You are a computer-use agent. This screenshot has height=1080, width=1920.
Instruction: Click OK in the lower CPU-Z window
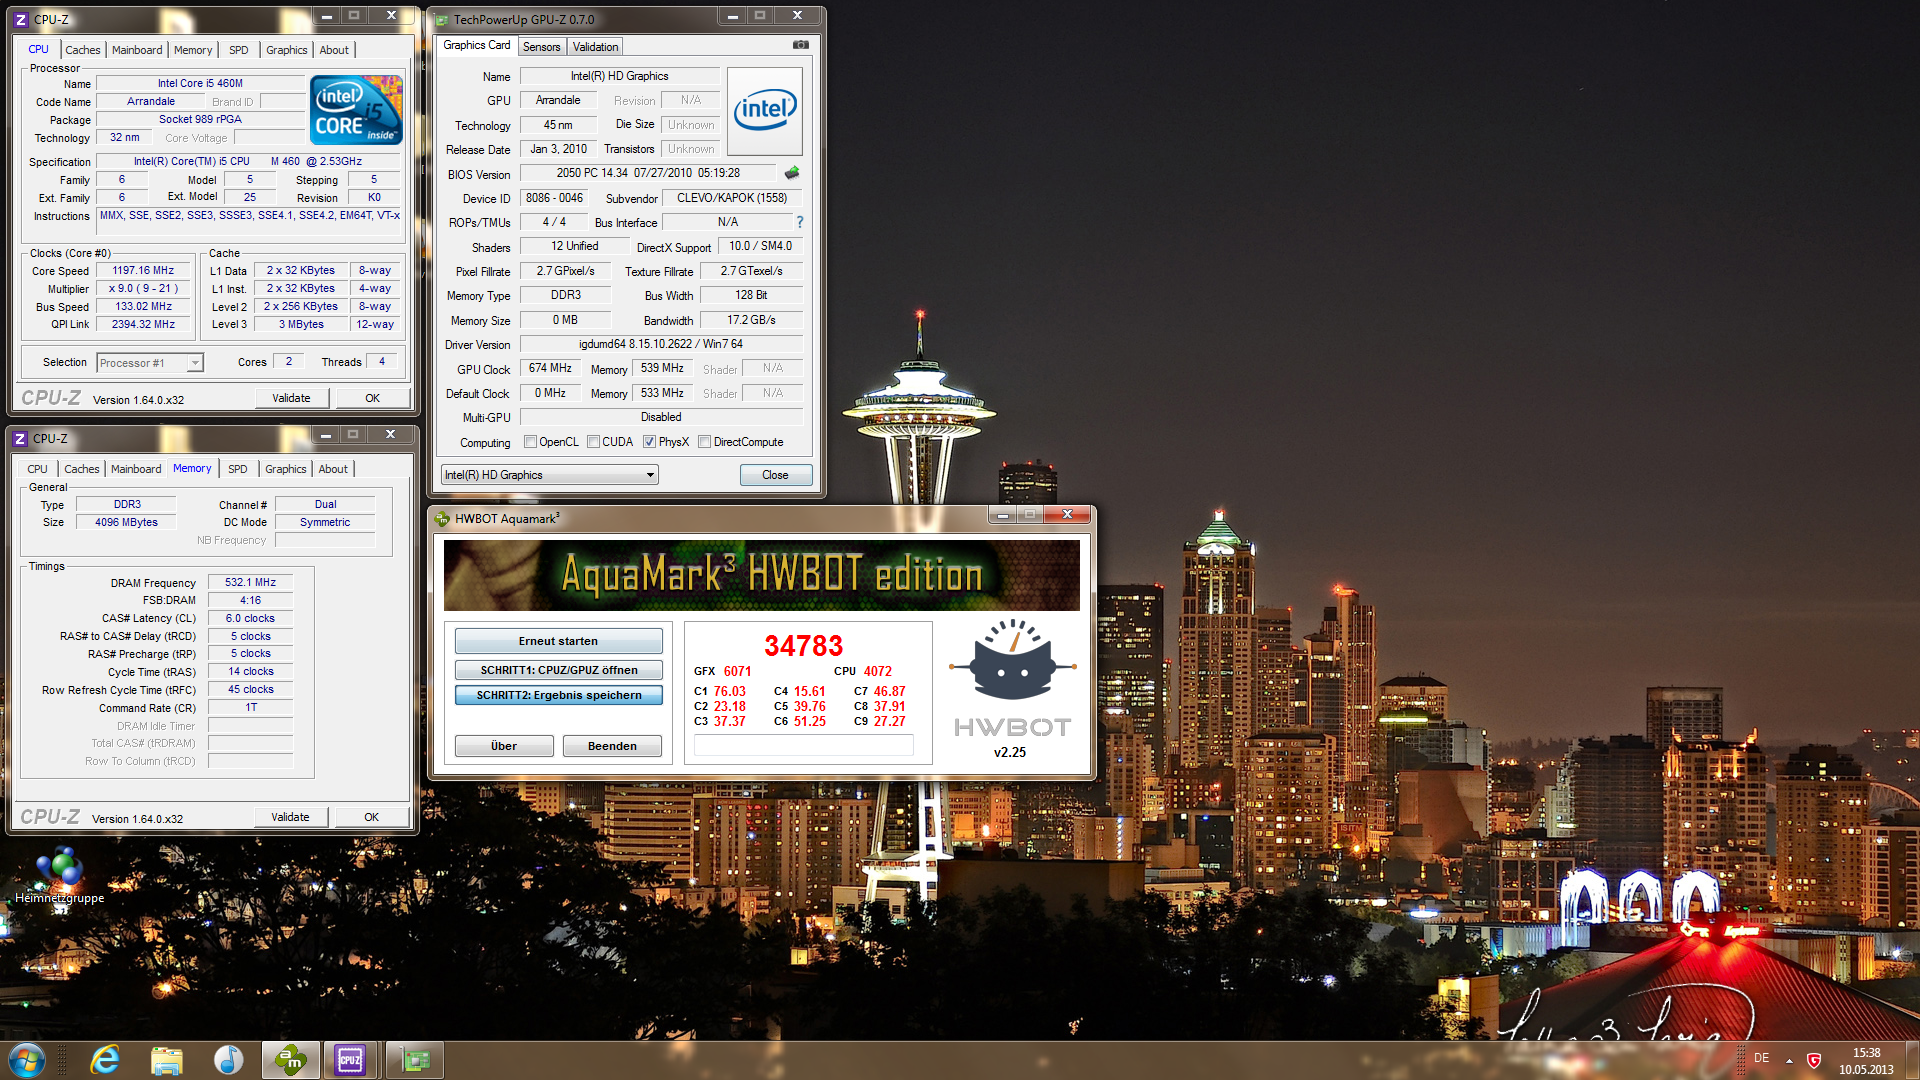(x=371, y=817)
